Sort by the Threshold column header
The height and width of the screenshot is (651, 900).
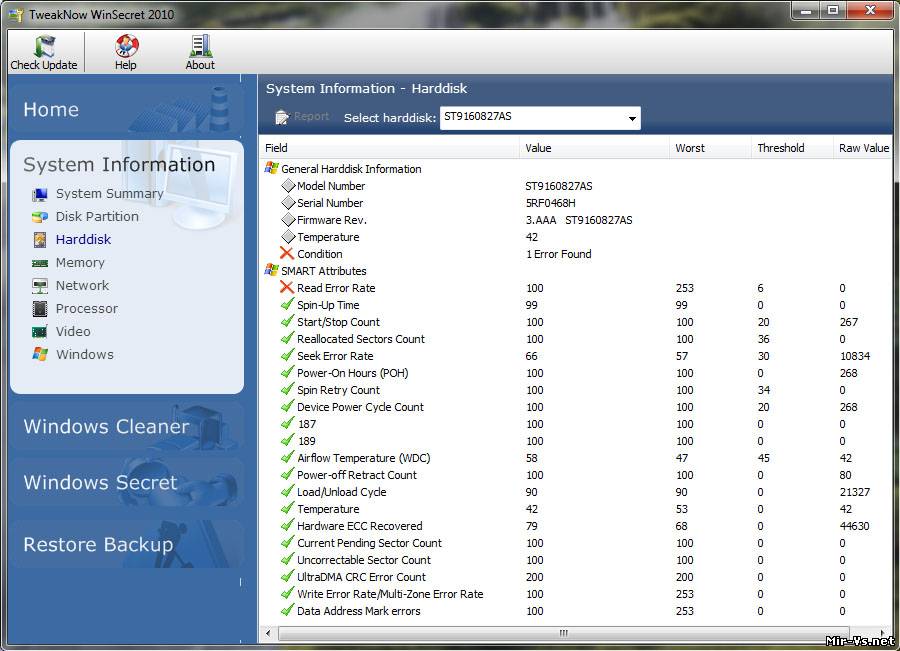pos(780,148)
